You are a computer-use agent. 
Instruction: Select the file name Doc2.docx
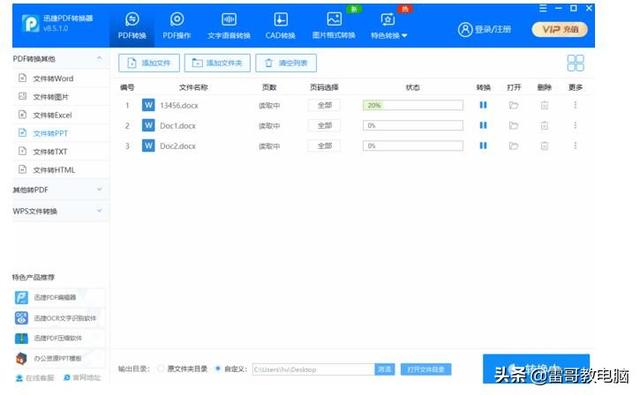[x=178, y=146]
